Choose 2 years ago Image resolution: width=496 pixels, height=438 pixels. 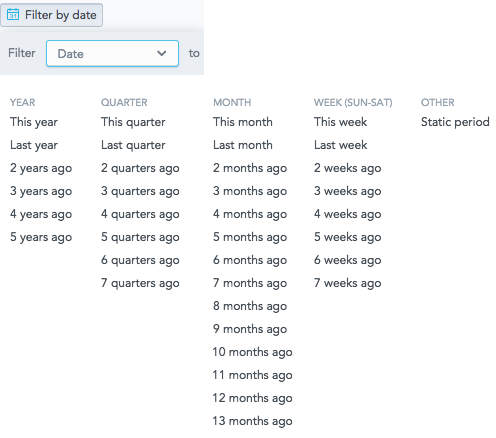click(x=41, y=168)
